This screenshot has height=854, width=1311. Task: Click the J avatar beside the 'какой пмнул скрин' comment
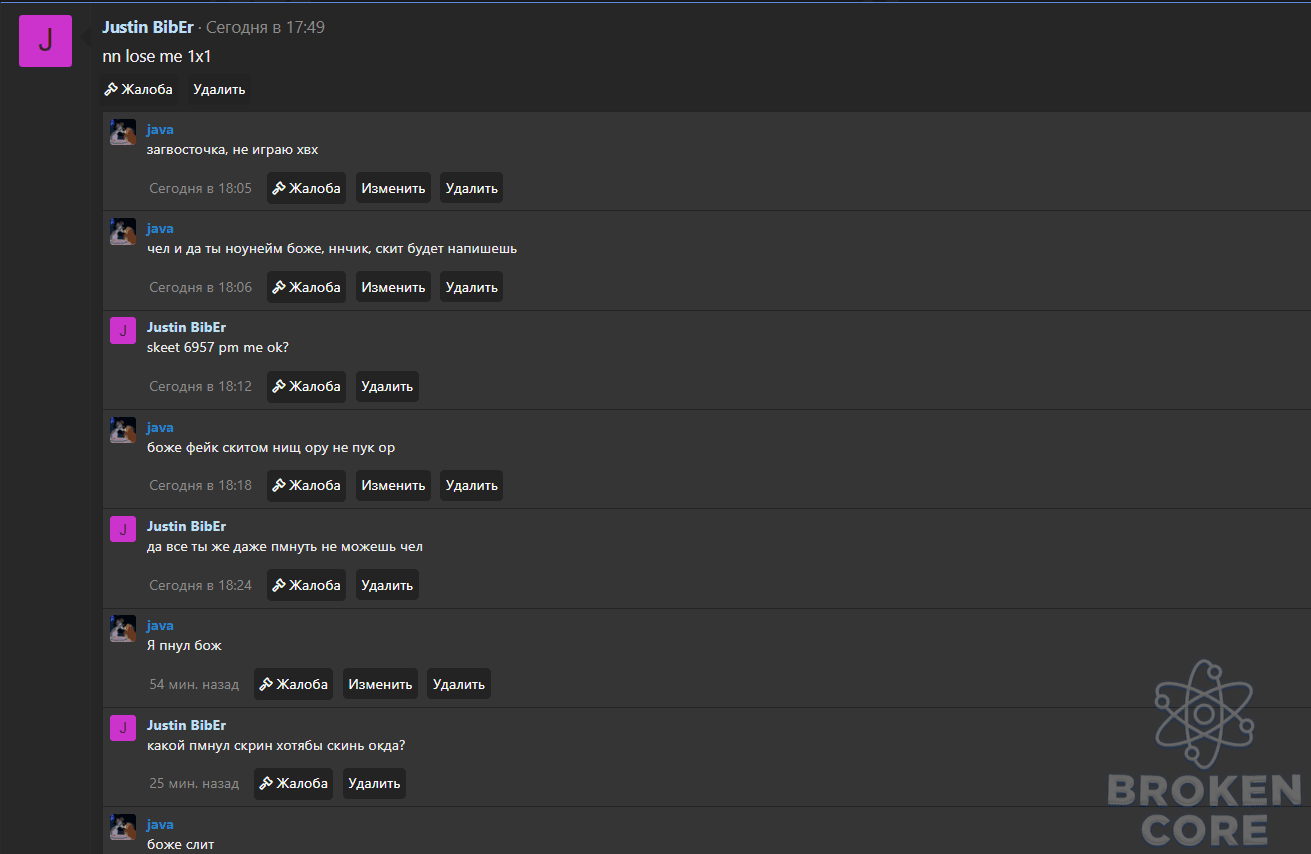(x=123, y=728)
